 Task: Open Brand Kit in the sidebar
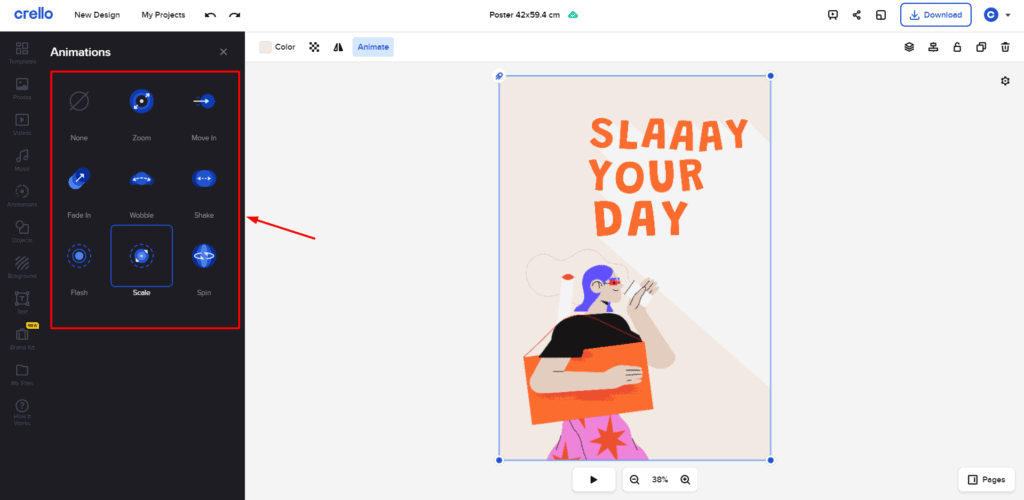tap(22, 339)
